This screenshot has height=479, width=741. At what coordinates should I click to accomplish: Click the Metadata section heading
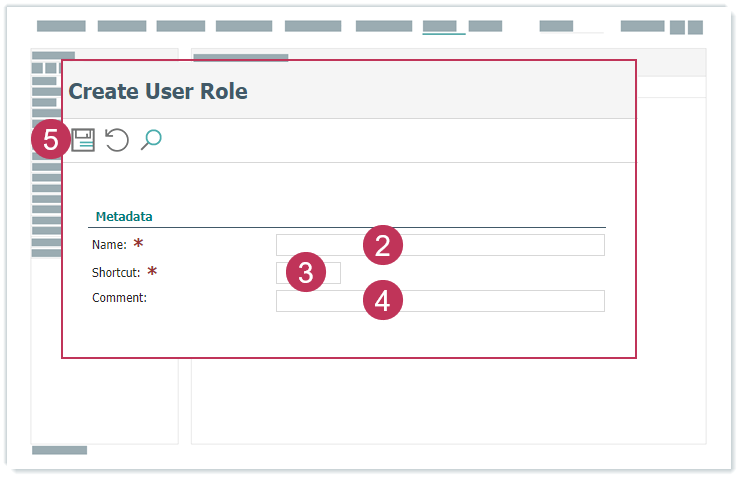(x=123, y=216)
